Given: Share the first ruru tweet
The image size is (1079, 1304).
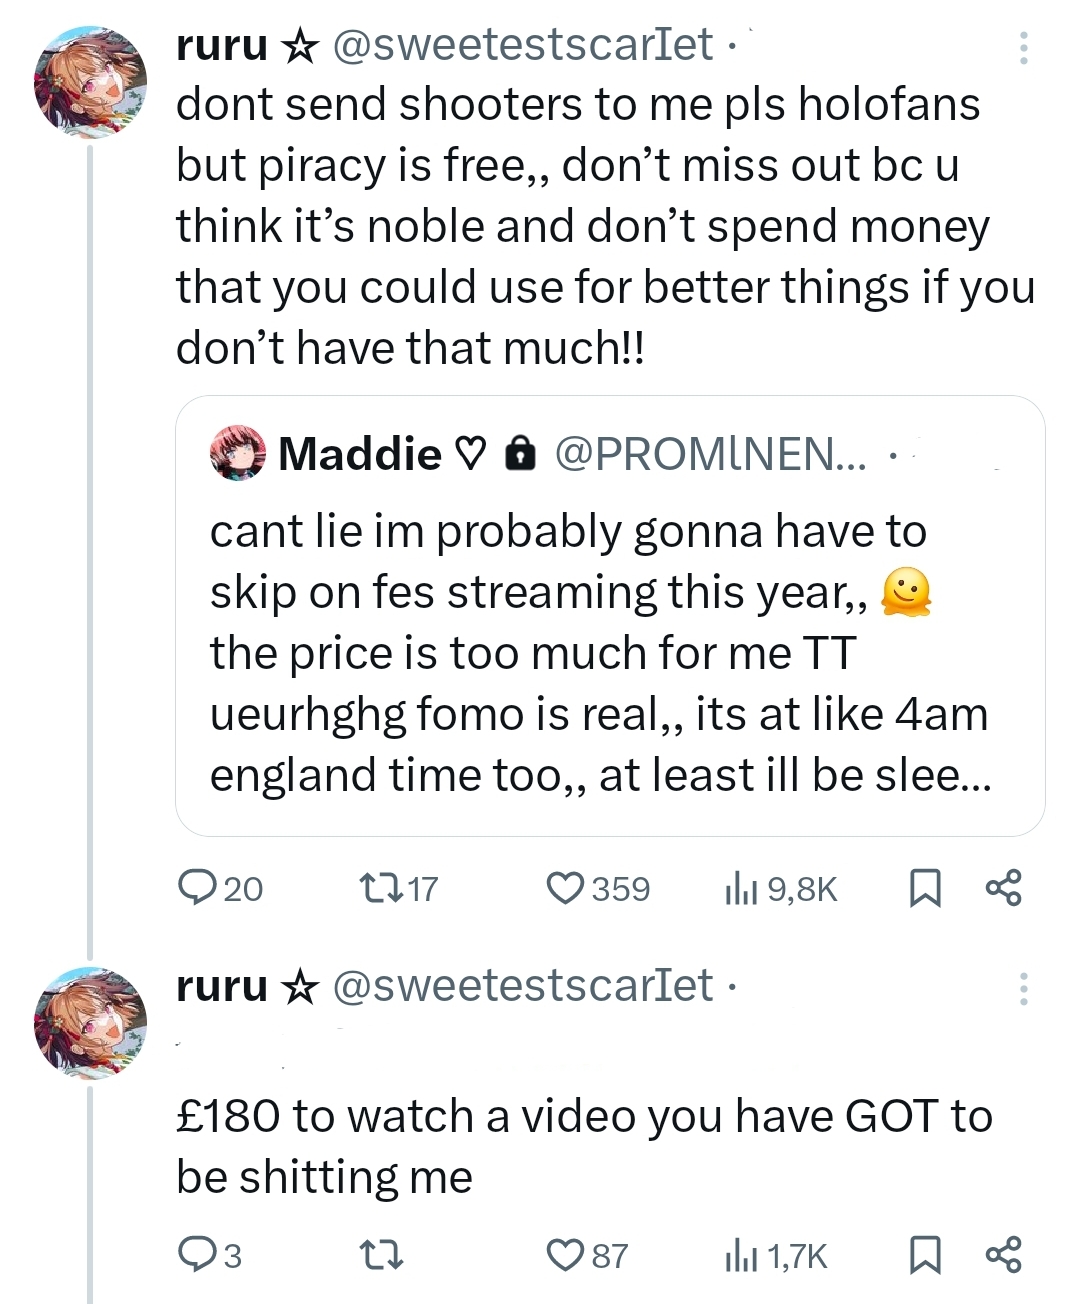Looking at the screenshot, I should (x=1003, y=888).
